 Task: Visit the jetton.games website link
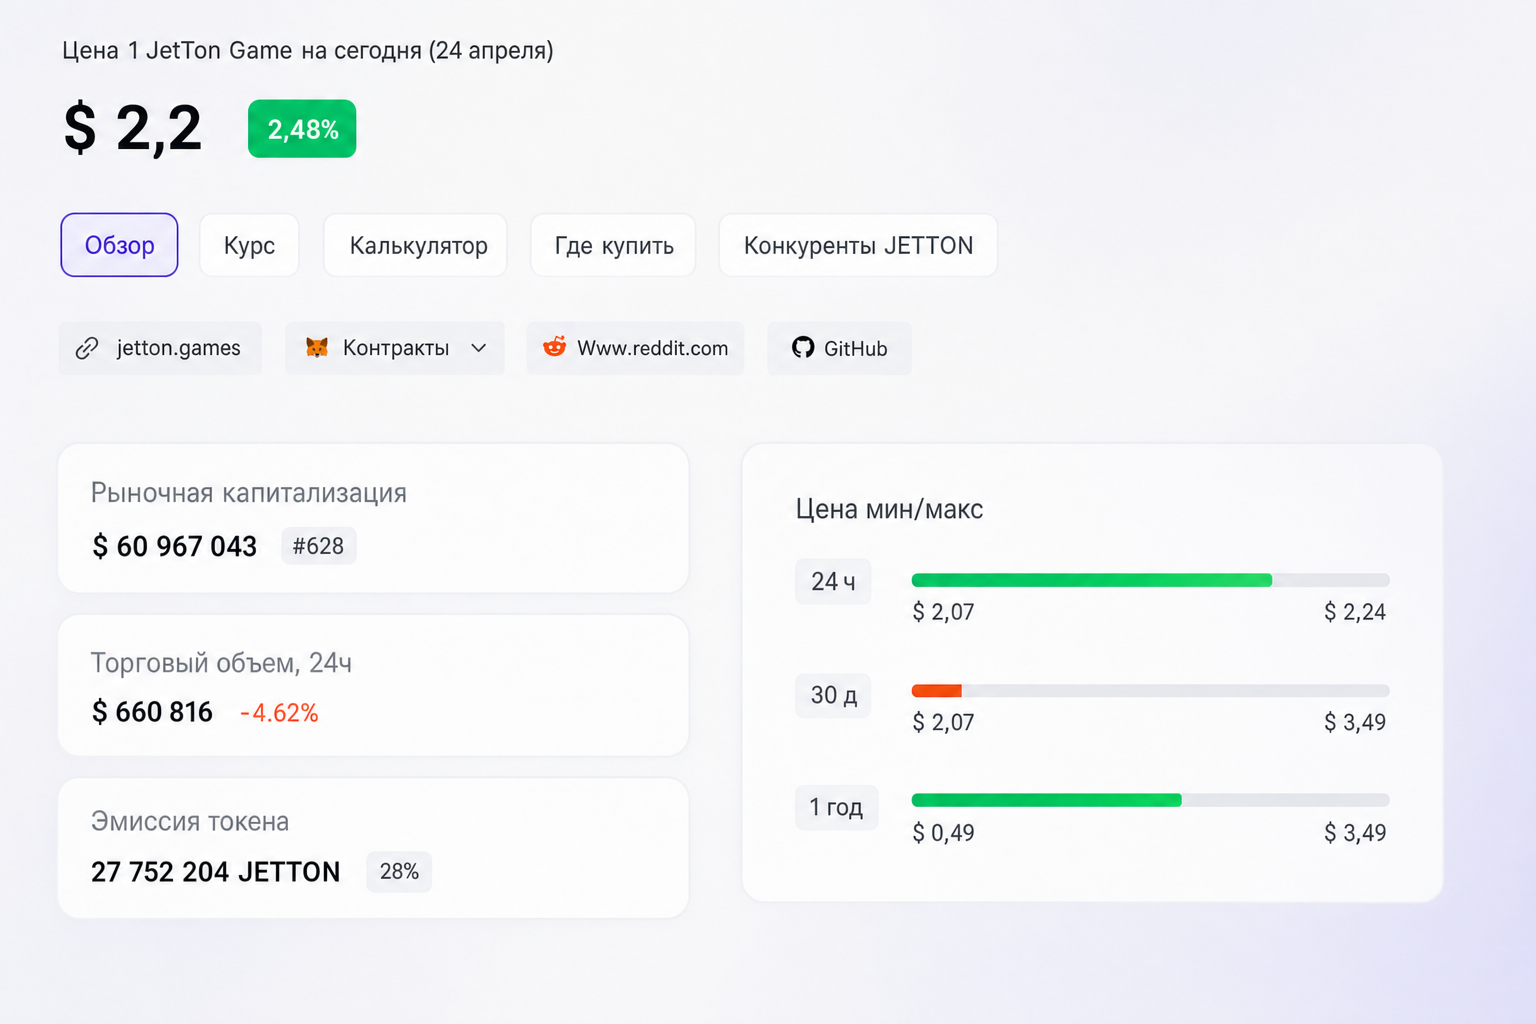(x=160, y=348)
